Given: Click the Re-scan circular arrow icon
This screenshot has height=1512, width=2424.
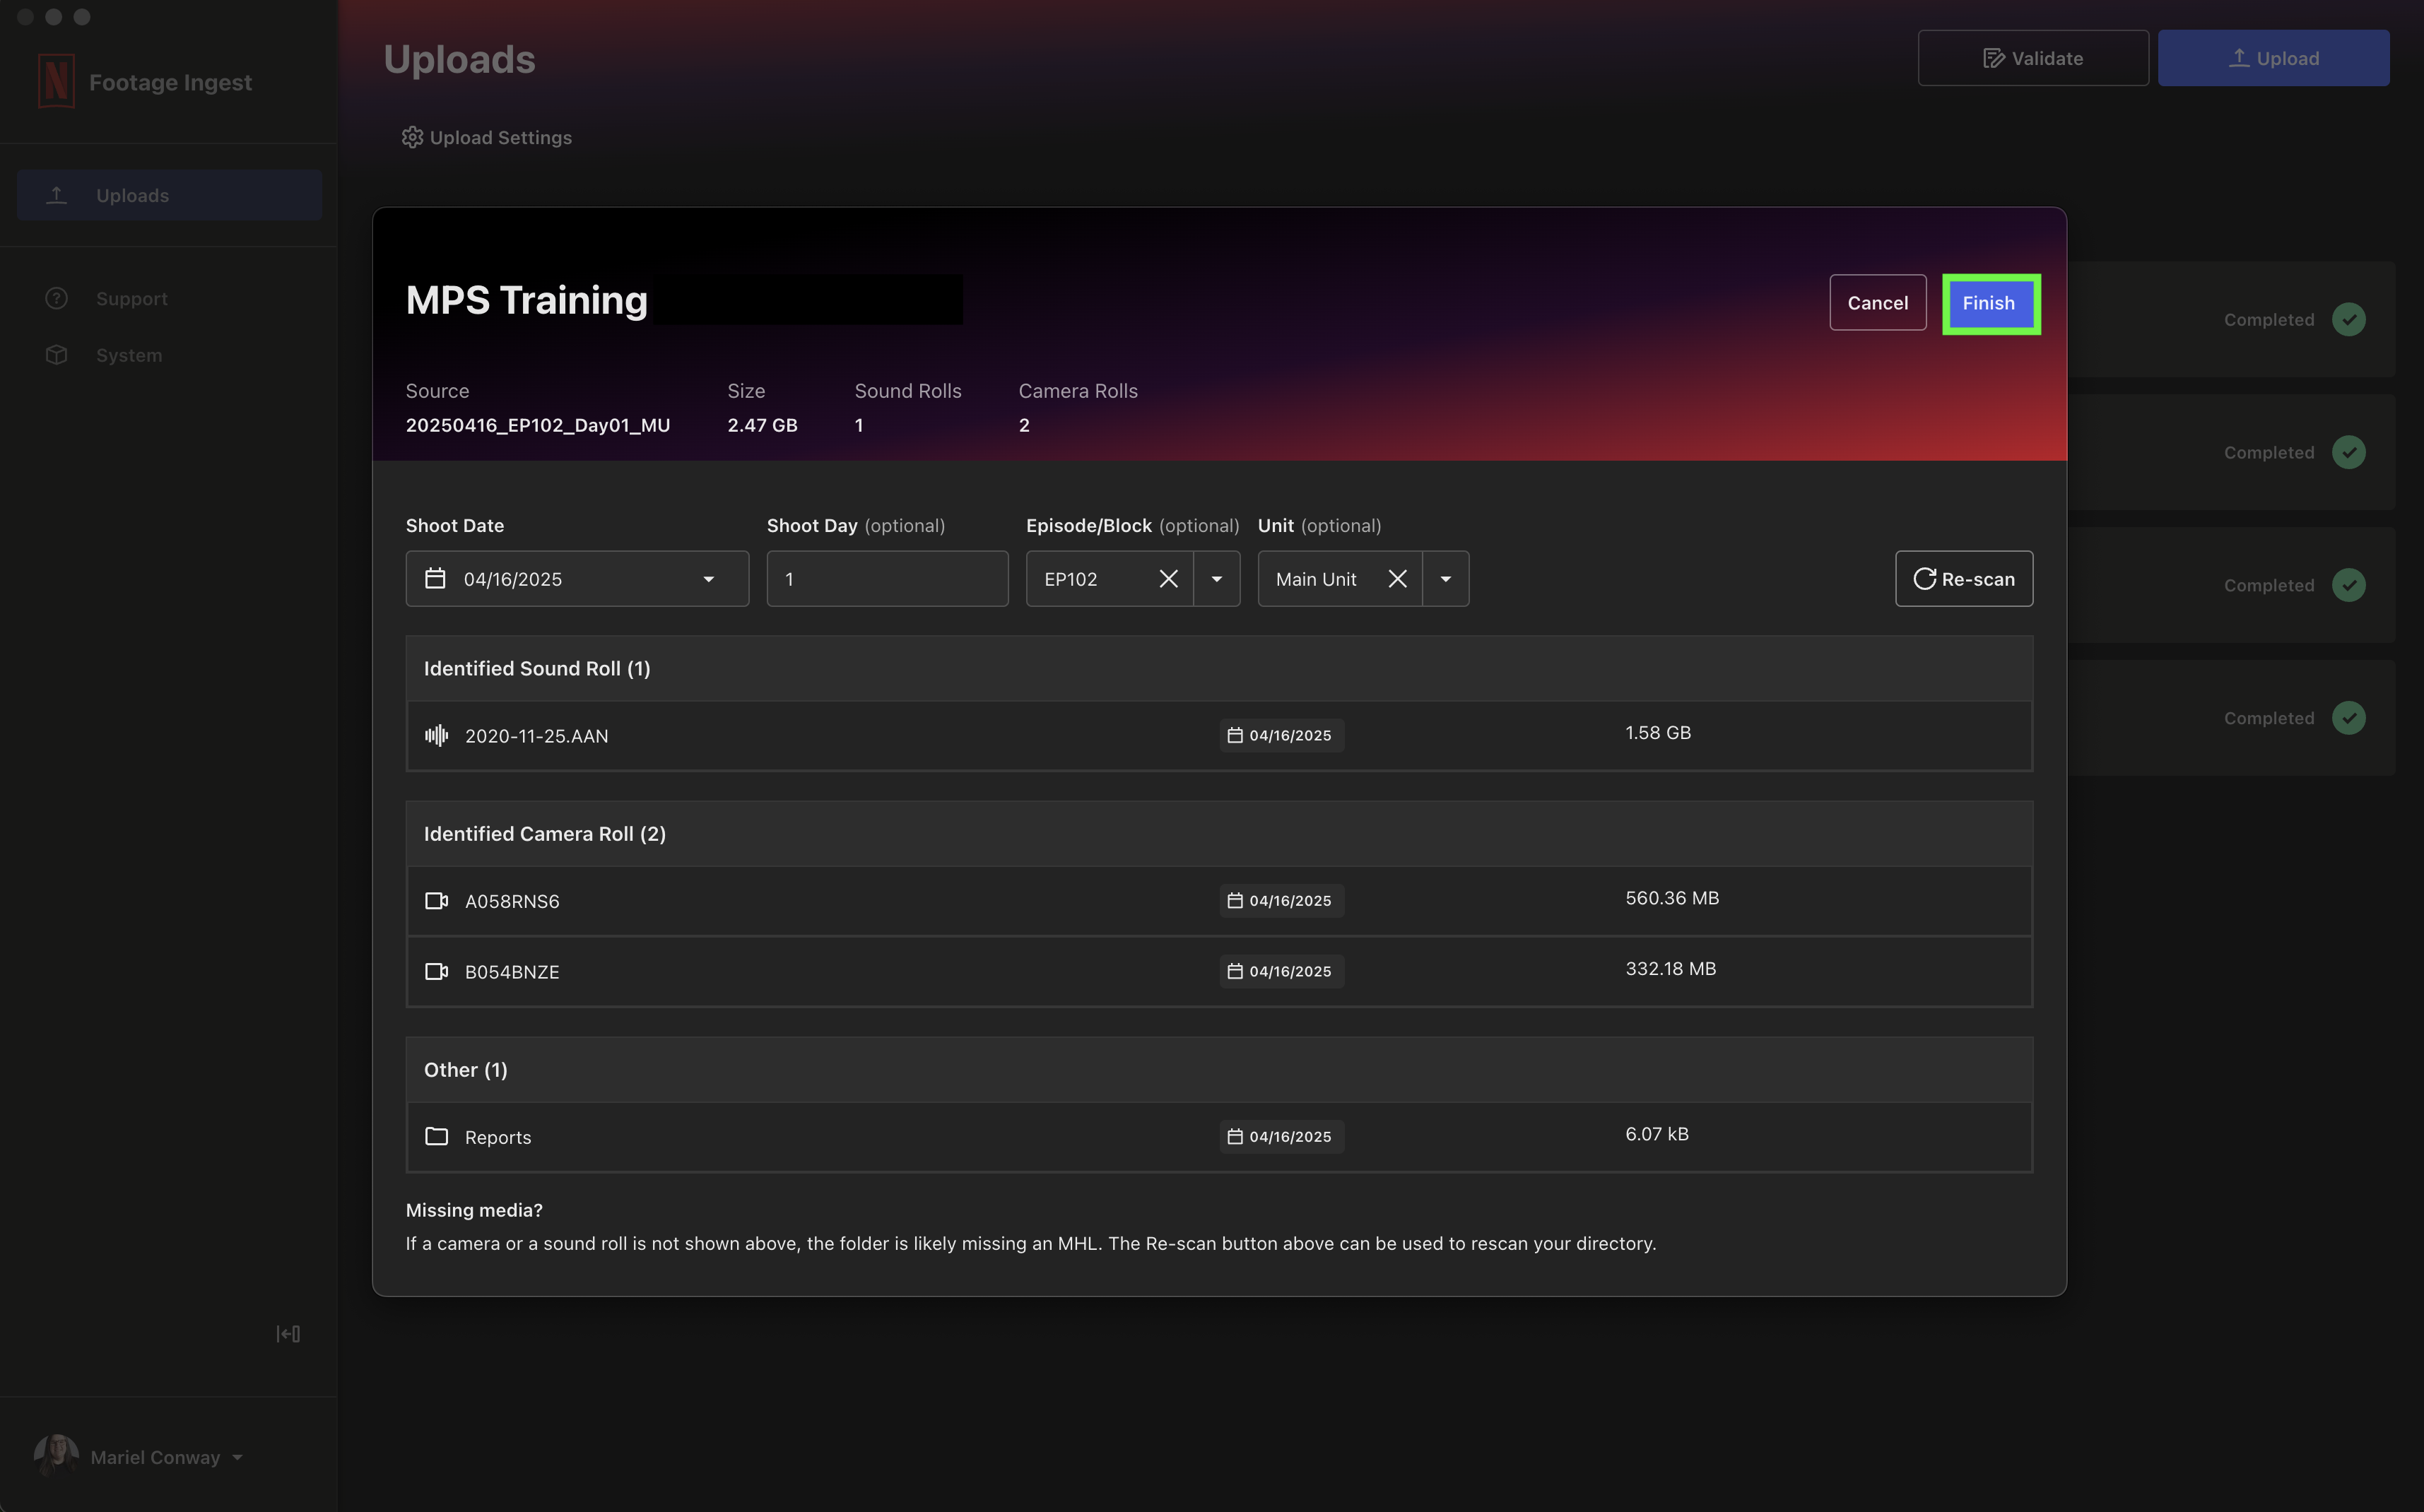Looking at the screenshot, I should (1924, 579).
